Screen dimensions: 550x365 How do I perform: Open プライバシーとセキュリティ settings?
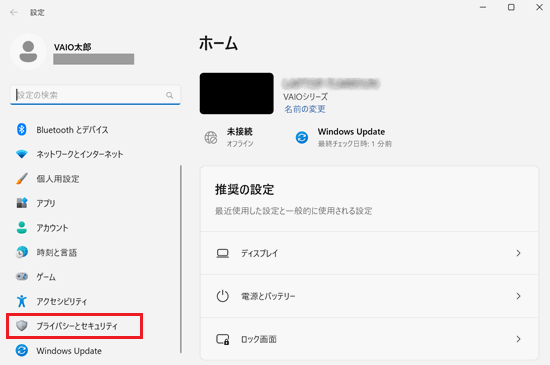tap(74, 326)
